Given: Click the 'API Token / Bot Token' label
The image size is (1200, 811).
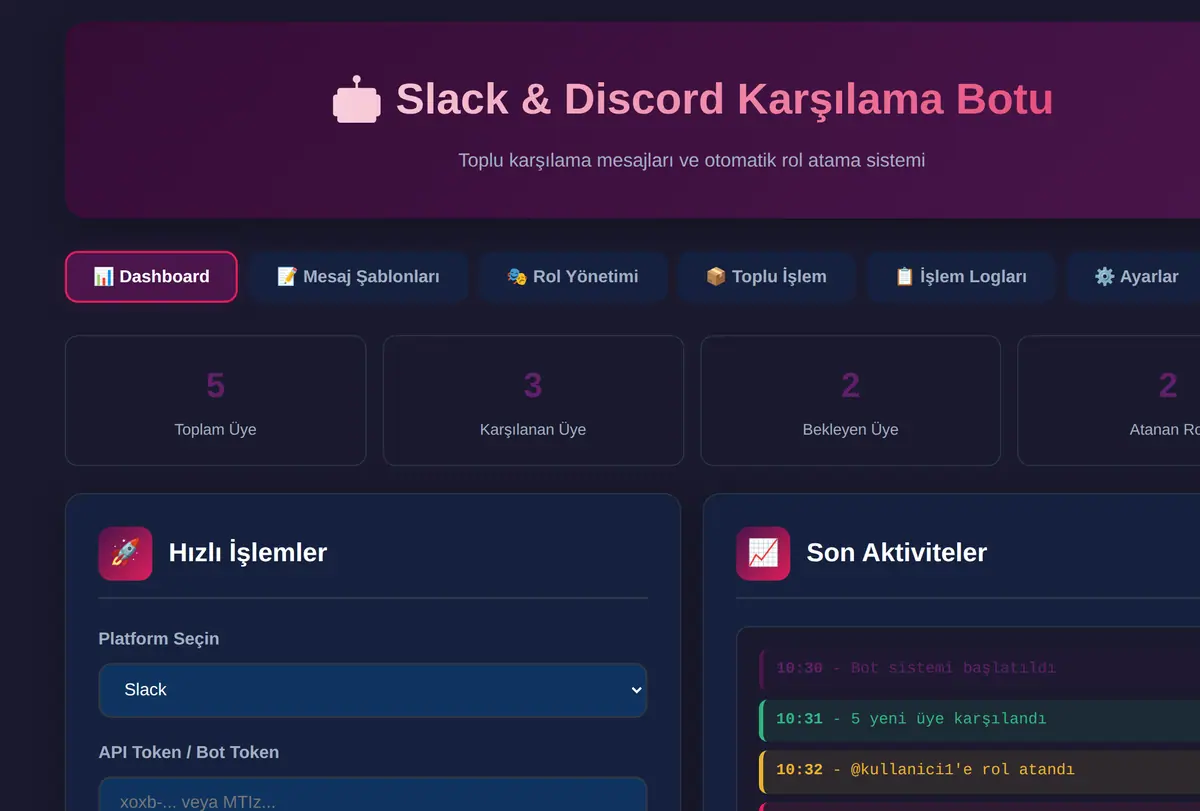Looking at the screenshot, I should (189, 752).
